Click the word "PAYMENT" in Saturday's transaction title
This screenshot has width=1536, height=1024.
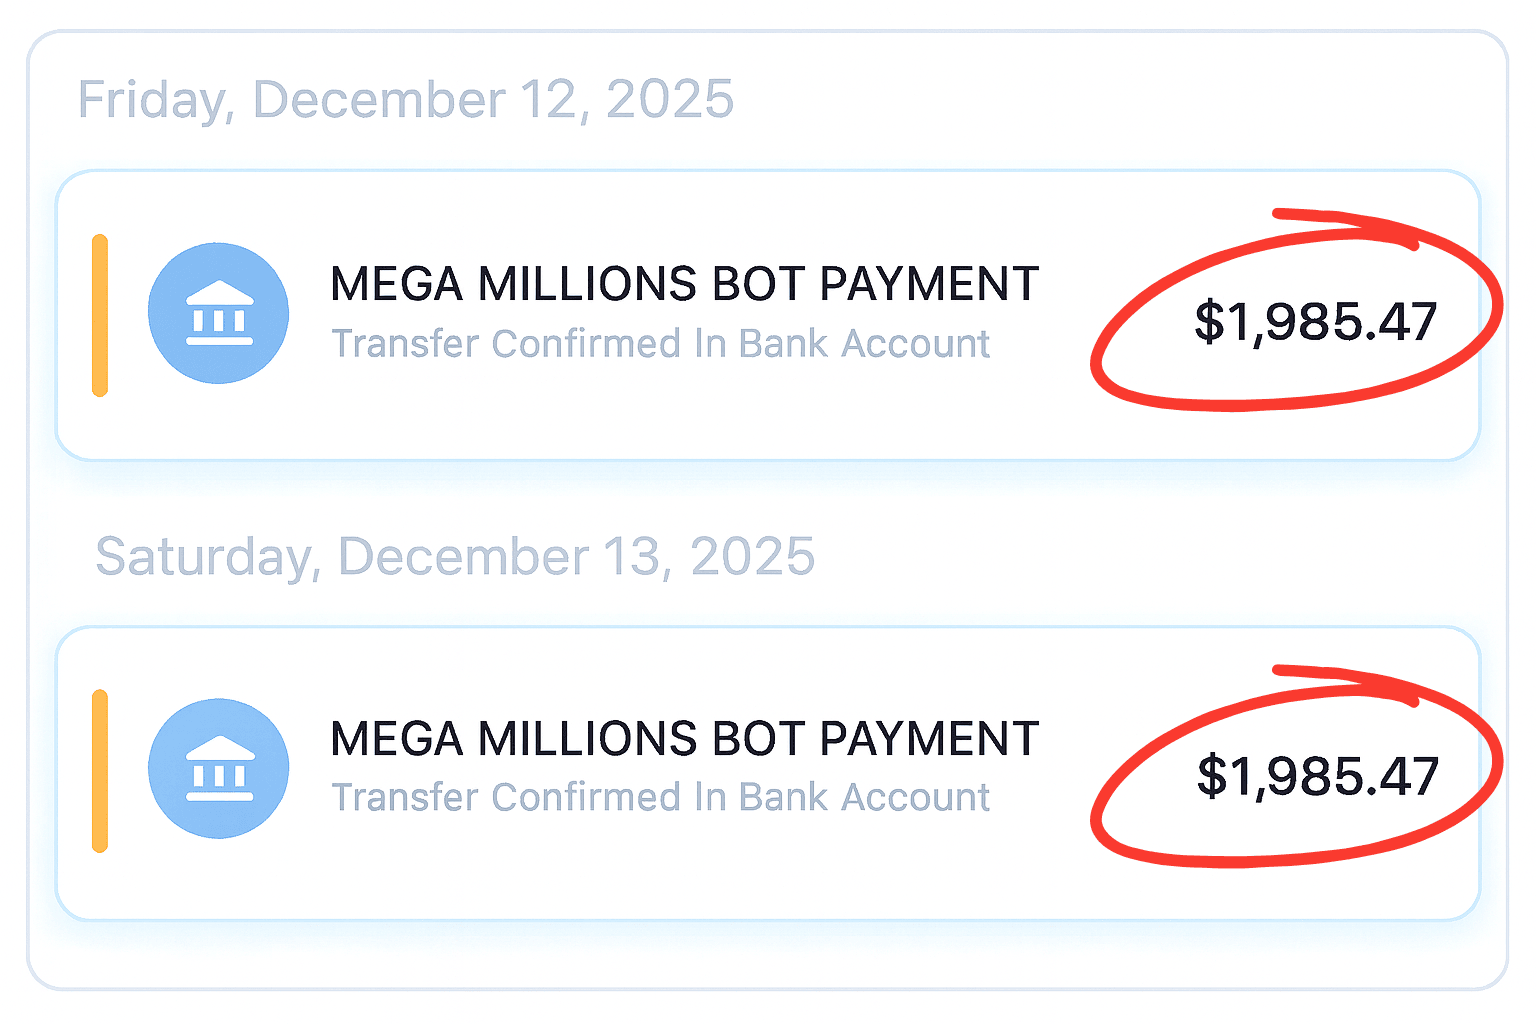point(929,739)
